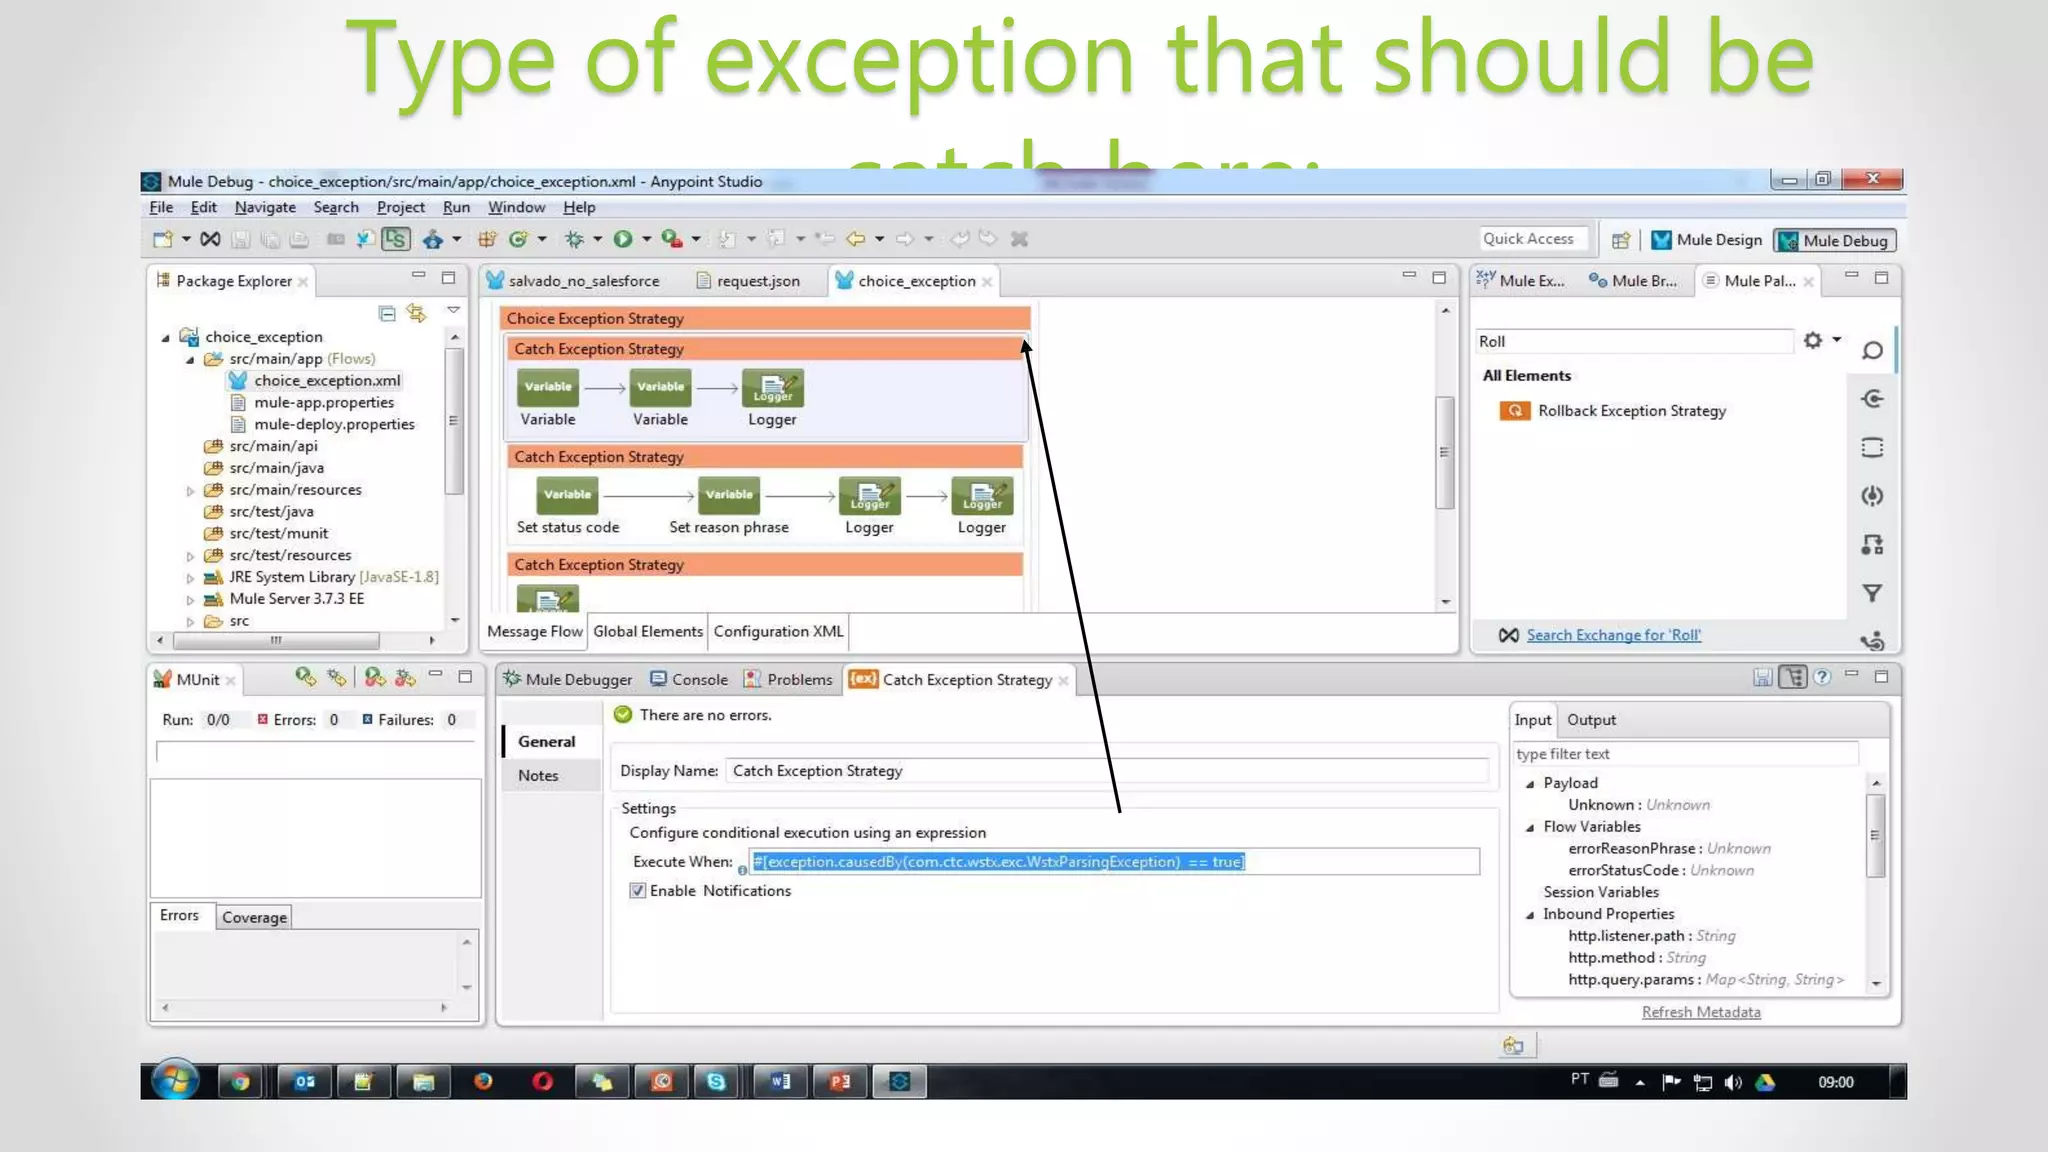Click the help question mark icon in properties
2048x1152 pixels.
[1822, 677]
